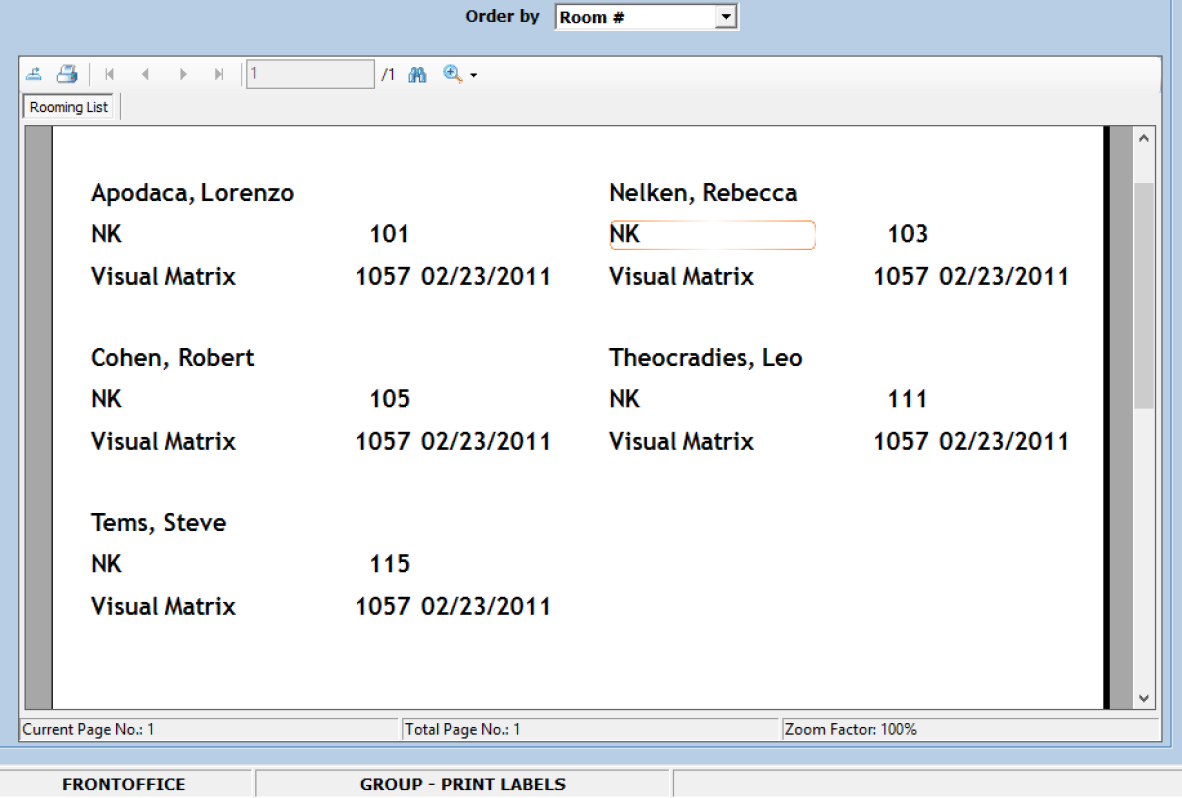Open find text binoculars tool
The width and height of the screenshot is (1182, 798).
point(418,74)
